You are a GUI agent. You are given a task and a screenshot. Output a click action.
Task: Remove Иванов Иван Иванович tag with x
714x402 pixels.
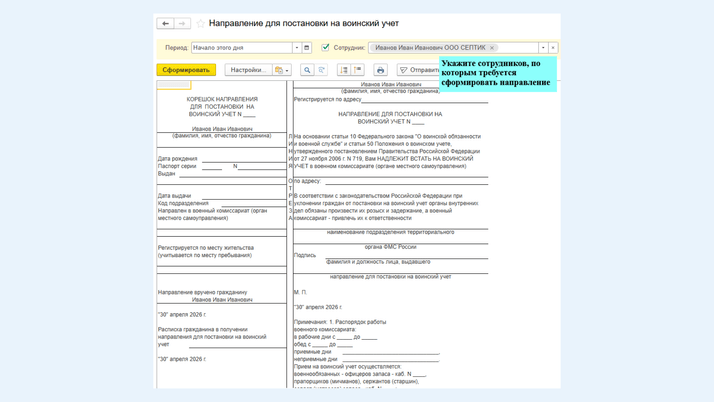[x=492, y=47]
